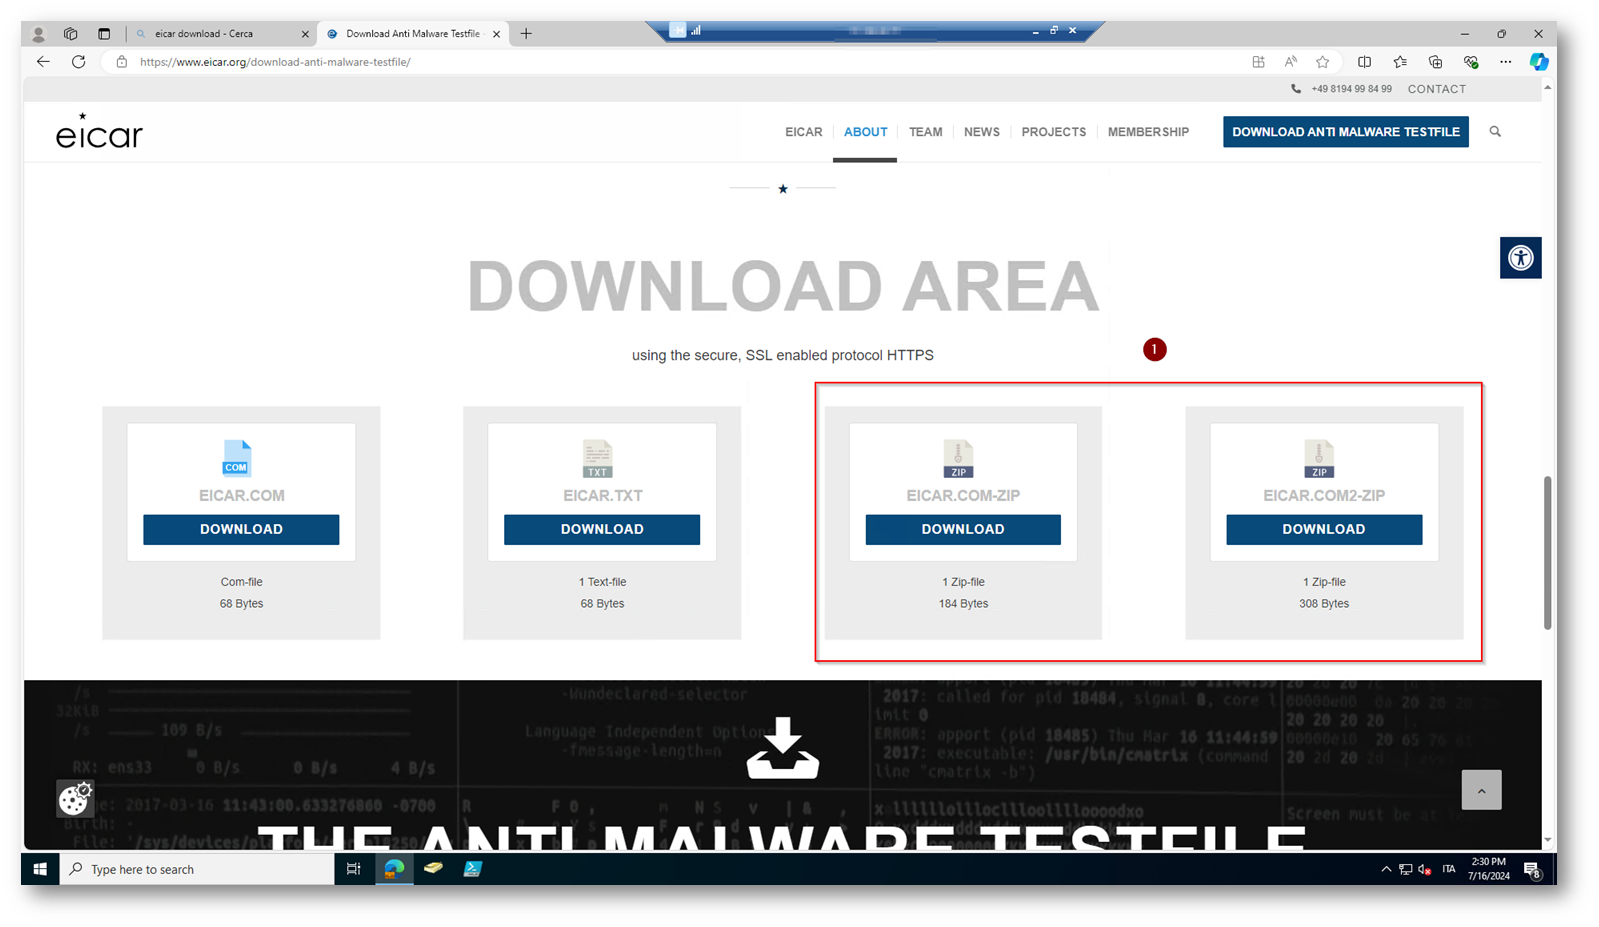1599x927 pixels.
Task: Click the page vertical scrollbar thumb
Action: 1547,552
